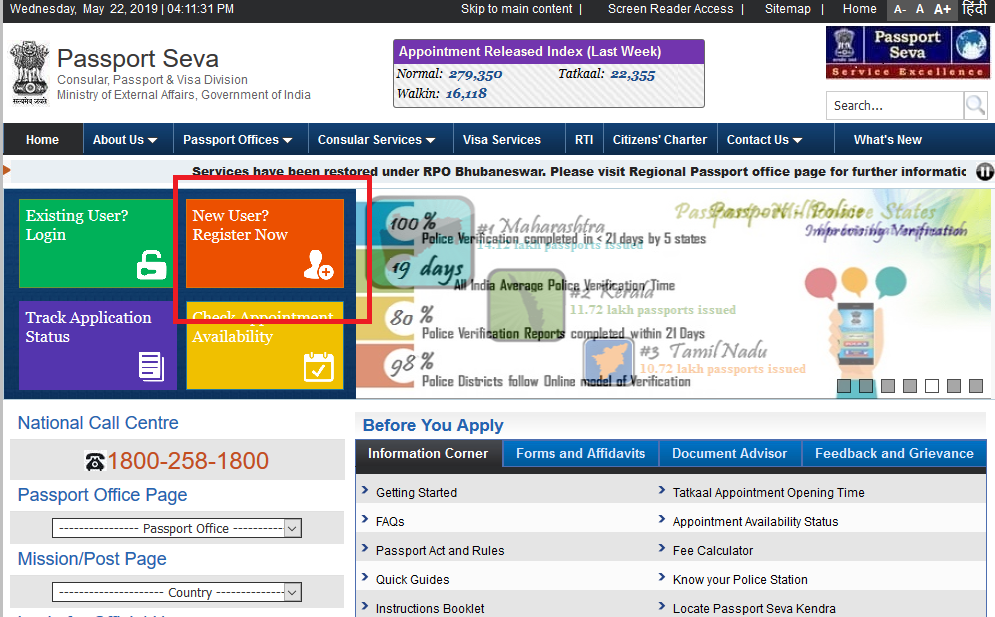Click the calendar icon on Check Appointment Availability
This screenshot has height=617, width=995.
tap(318, 367)
